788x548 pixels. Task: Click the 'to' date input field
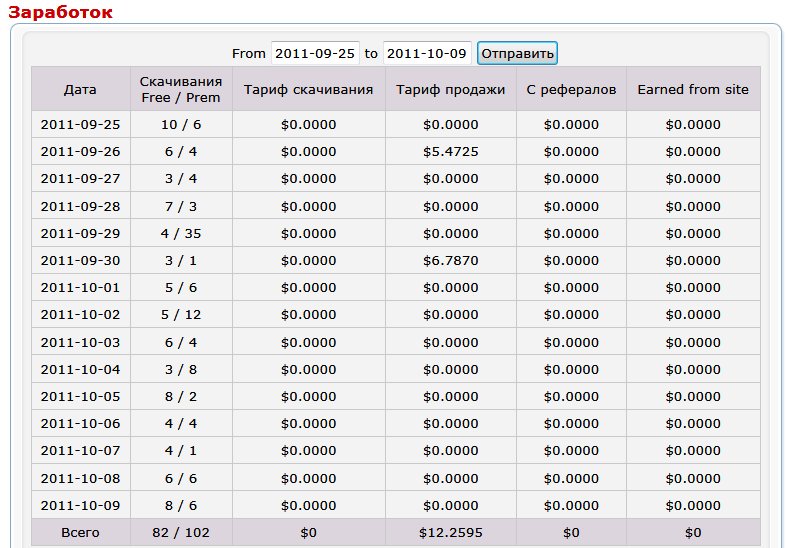tap(427, 53)
